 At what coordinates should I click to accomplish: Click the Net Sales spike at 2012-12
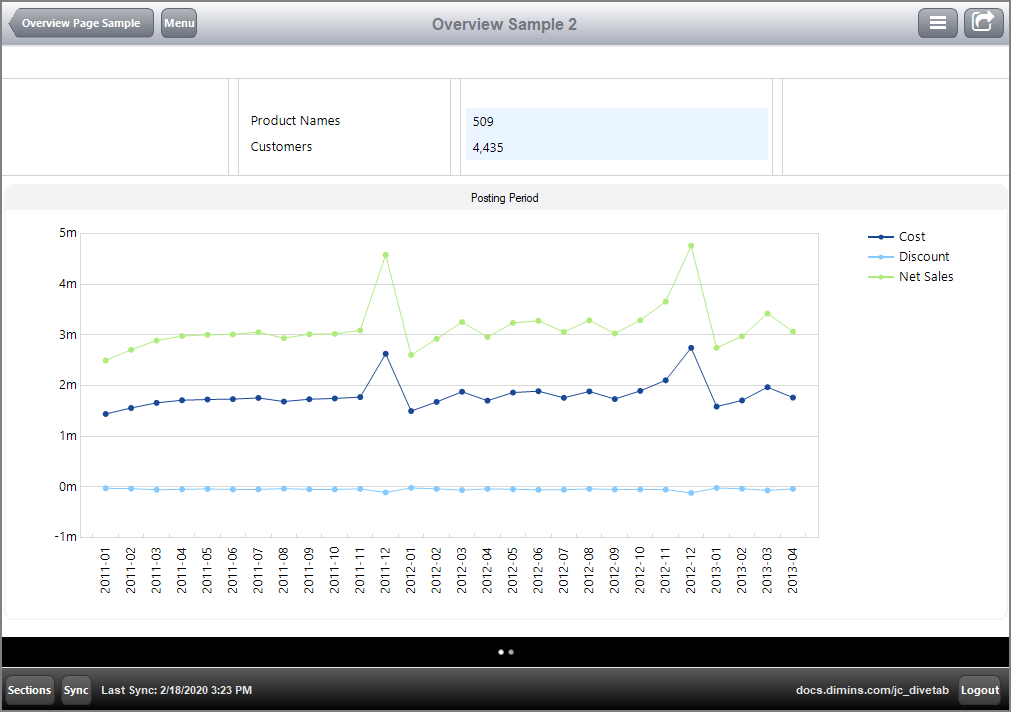[x=690, y=244]
